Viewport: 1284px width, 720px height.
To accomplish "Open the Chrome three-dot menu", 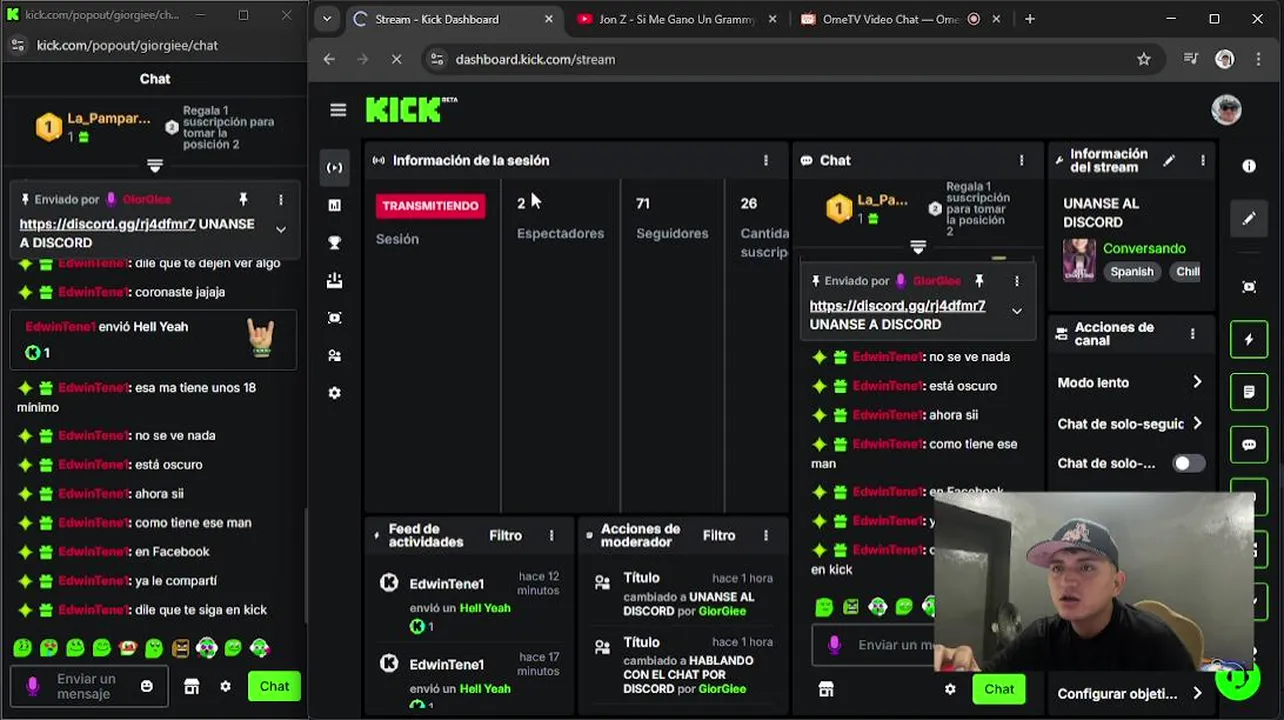I will pos(1258,59).
